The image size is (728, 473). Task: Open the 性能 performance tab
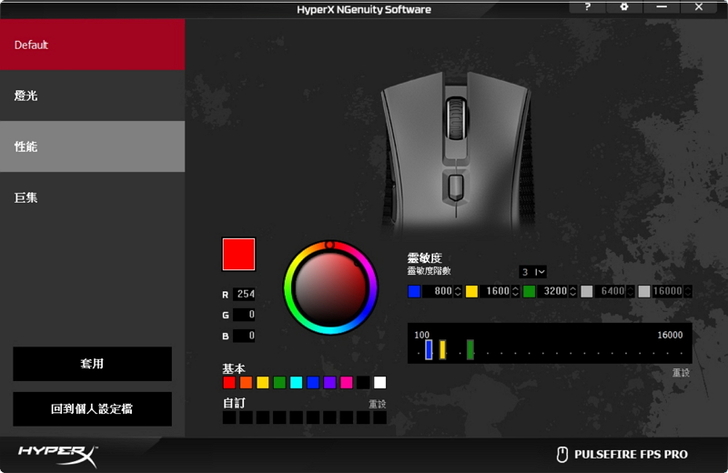92,147
